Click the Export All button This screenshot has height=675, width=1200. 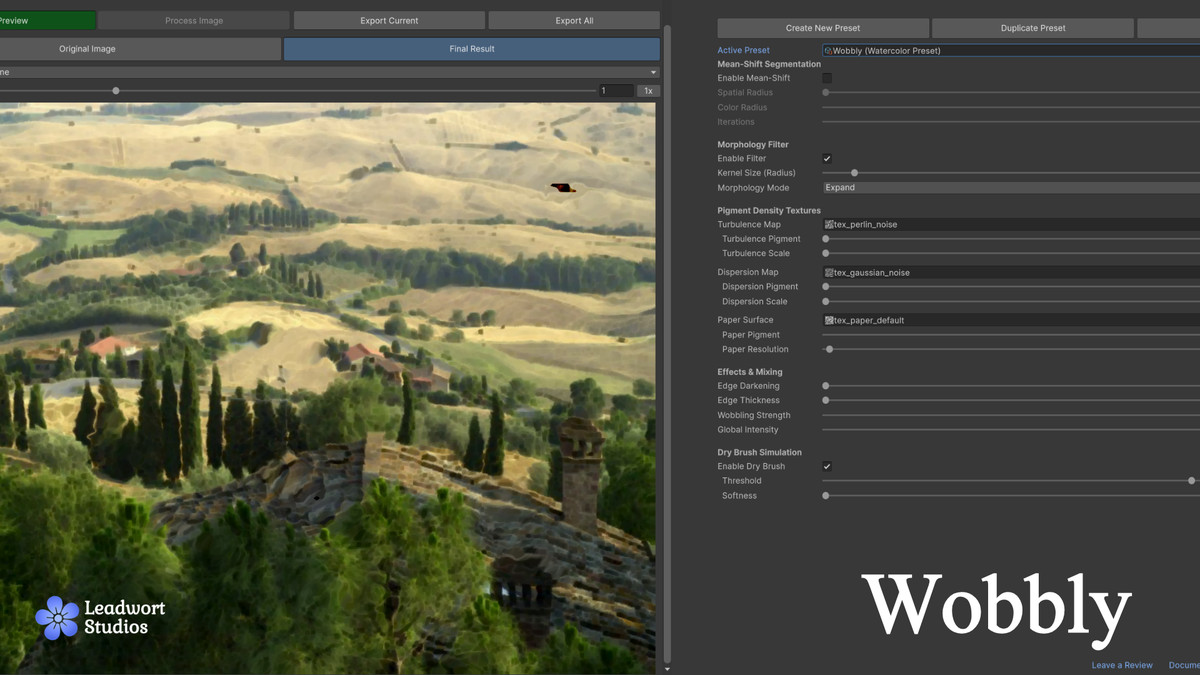pyautogui.click(x=574, y=20)
